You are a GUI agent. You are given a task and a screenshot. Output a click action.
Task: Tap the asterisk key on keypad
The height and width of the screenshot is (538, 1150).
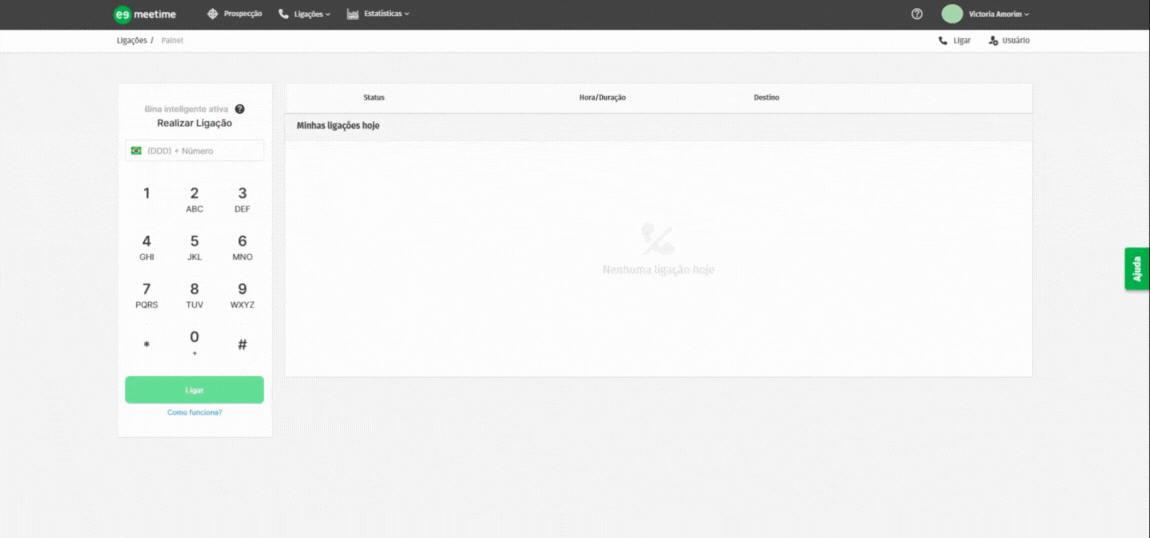coord(147,344)
